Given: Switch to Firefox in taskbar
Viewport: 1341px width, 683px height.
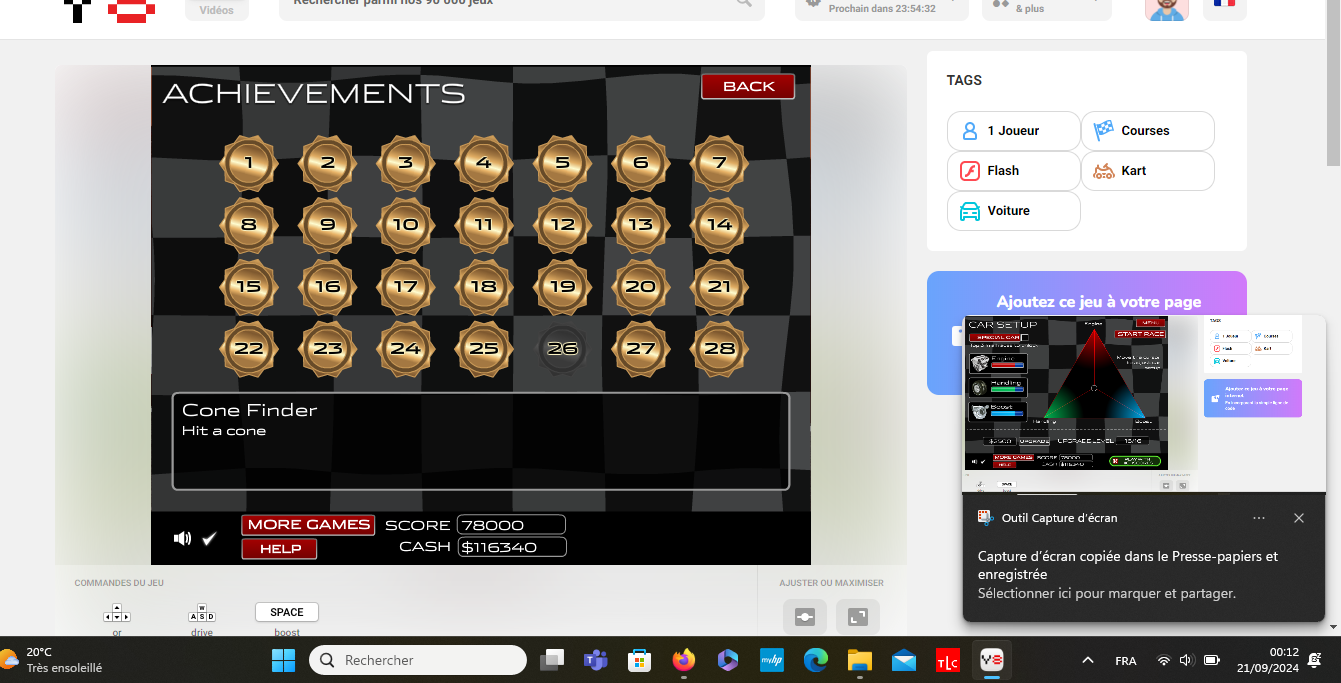Looking at the screenshot, I should 684,660.
